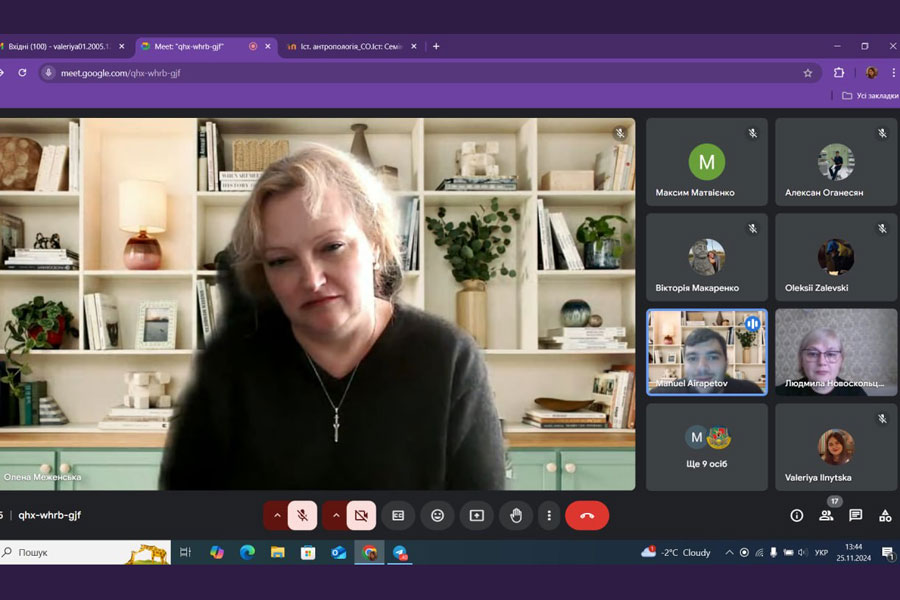The width and height of the screenshot is (900, 600).
Task: Open emoji reactions button
Action: pos(437,516)
